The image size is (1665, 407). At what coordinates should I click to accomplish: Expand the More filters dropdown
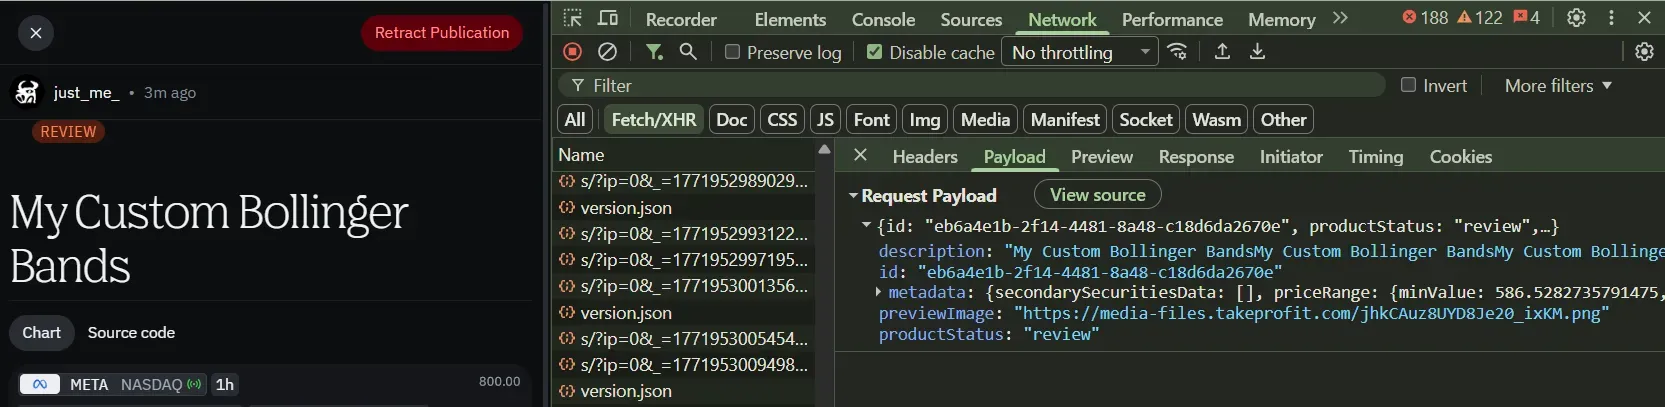click(x=1557, y=86)
